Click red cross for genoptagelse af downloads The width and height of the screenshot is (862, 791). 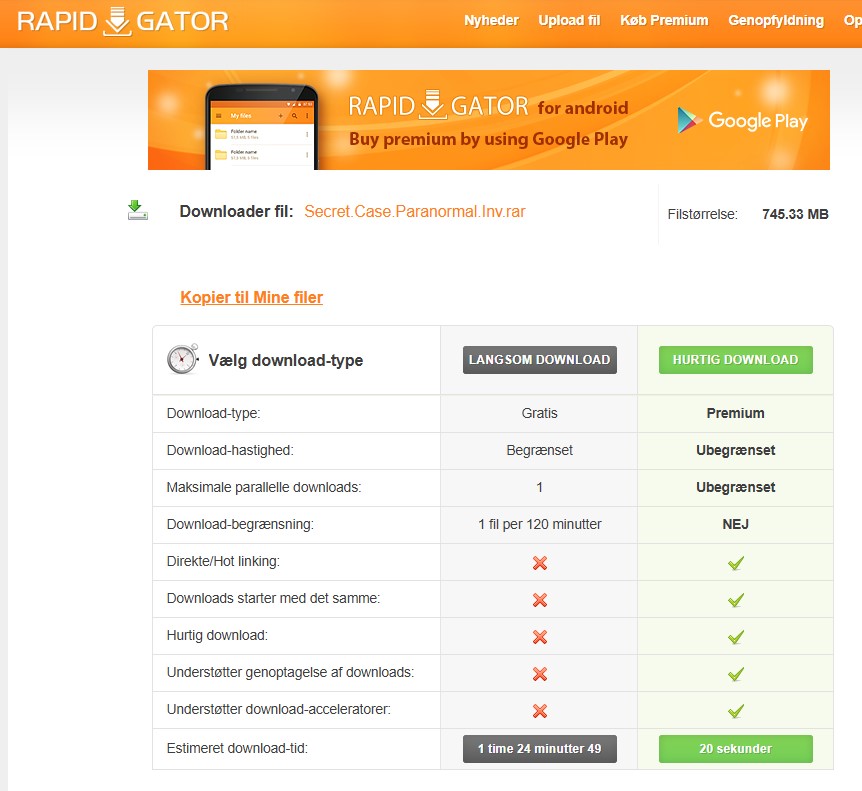540,674
